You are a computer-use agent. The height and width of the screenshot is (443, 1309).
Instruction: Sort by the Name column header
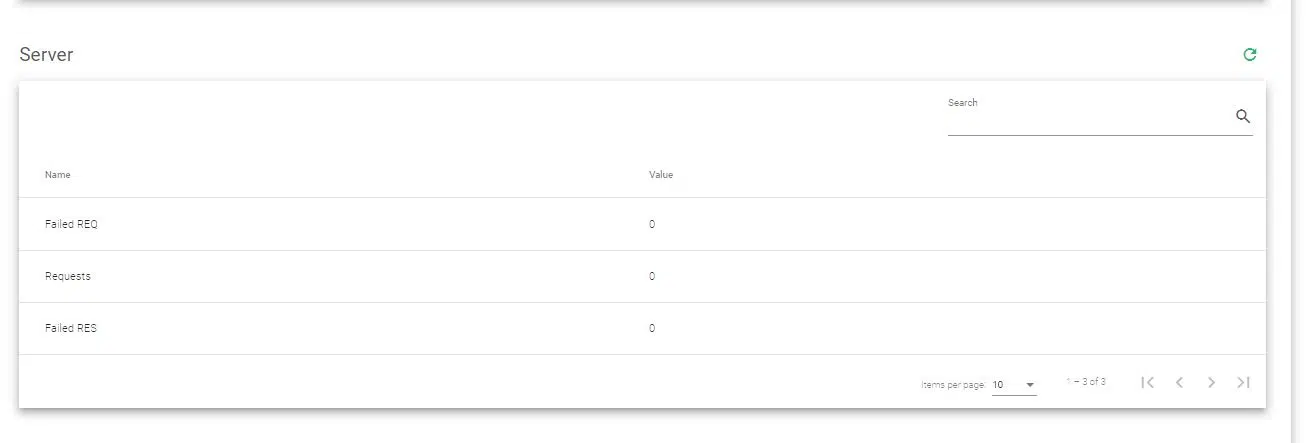58,175
